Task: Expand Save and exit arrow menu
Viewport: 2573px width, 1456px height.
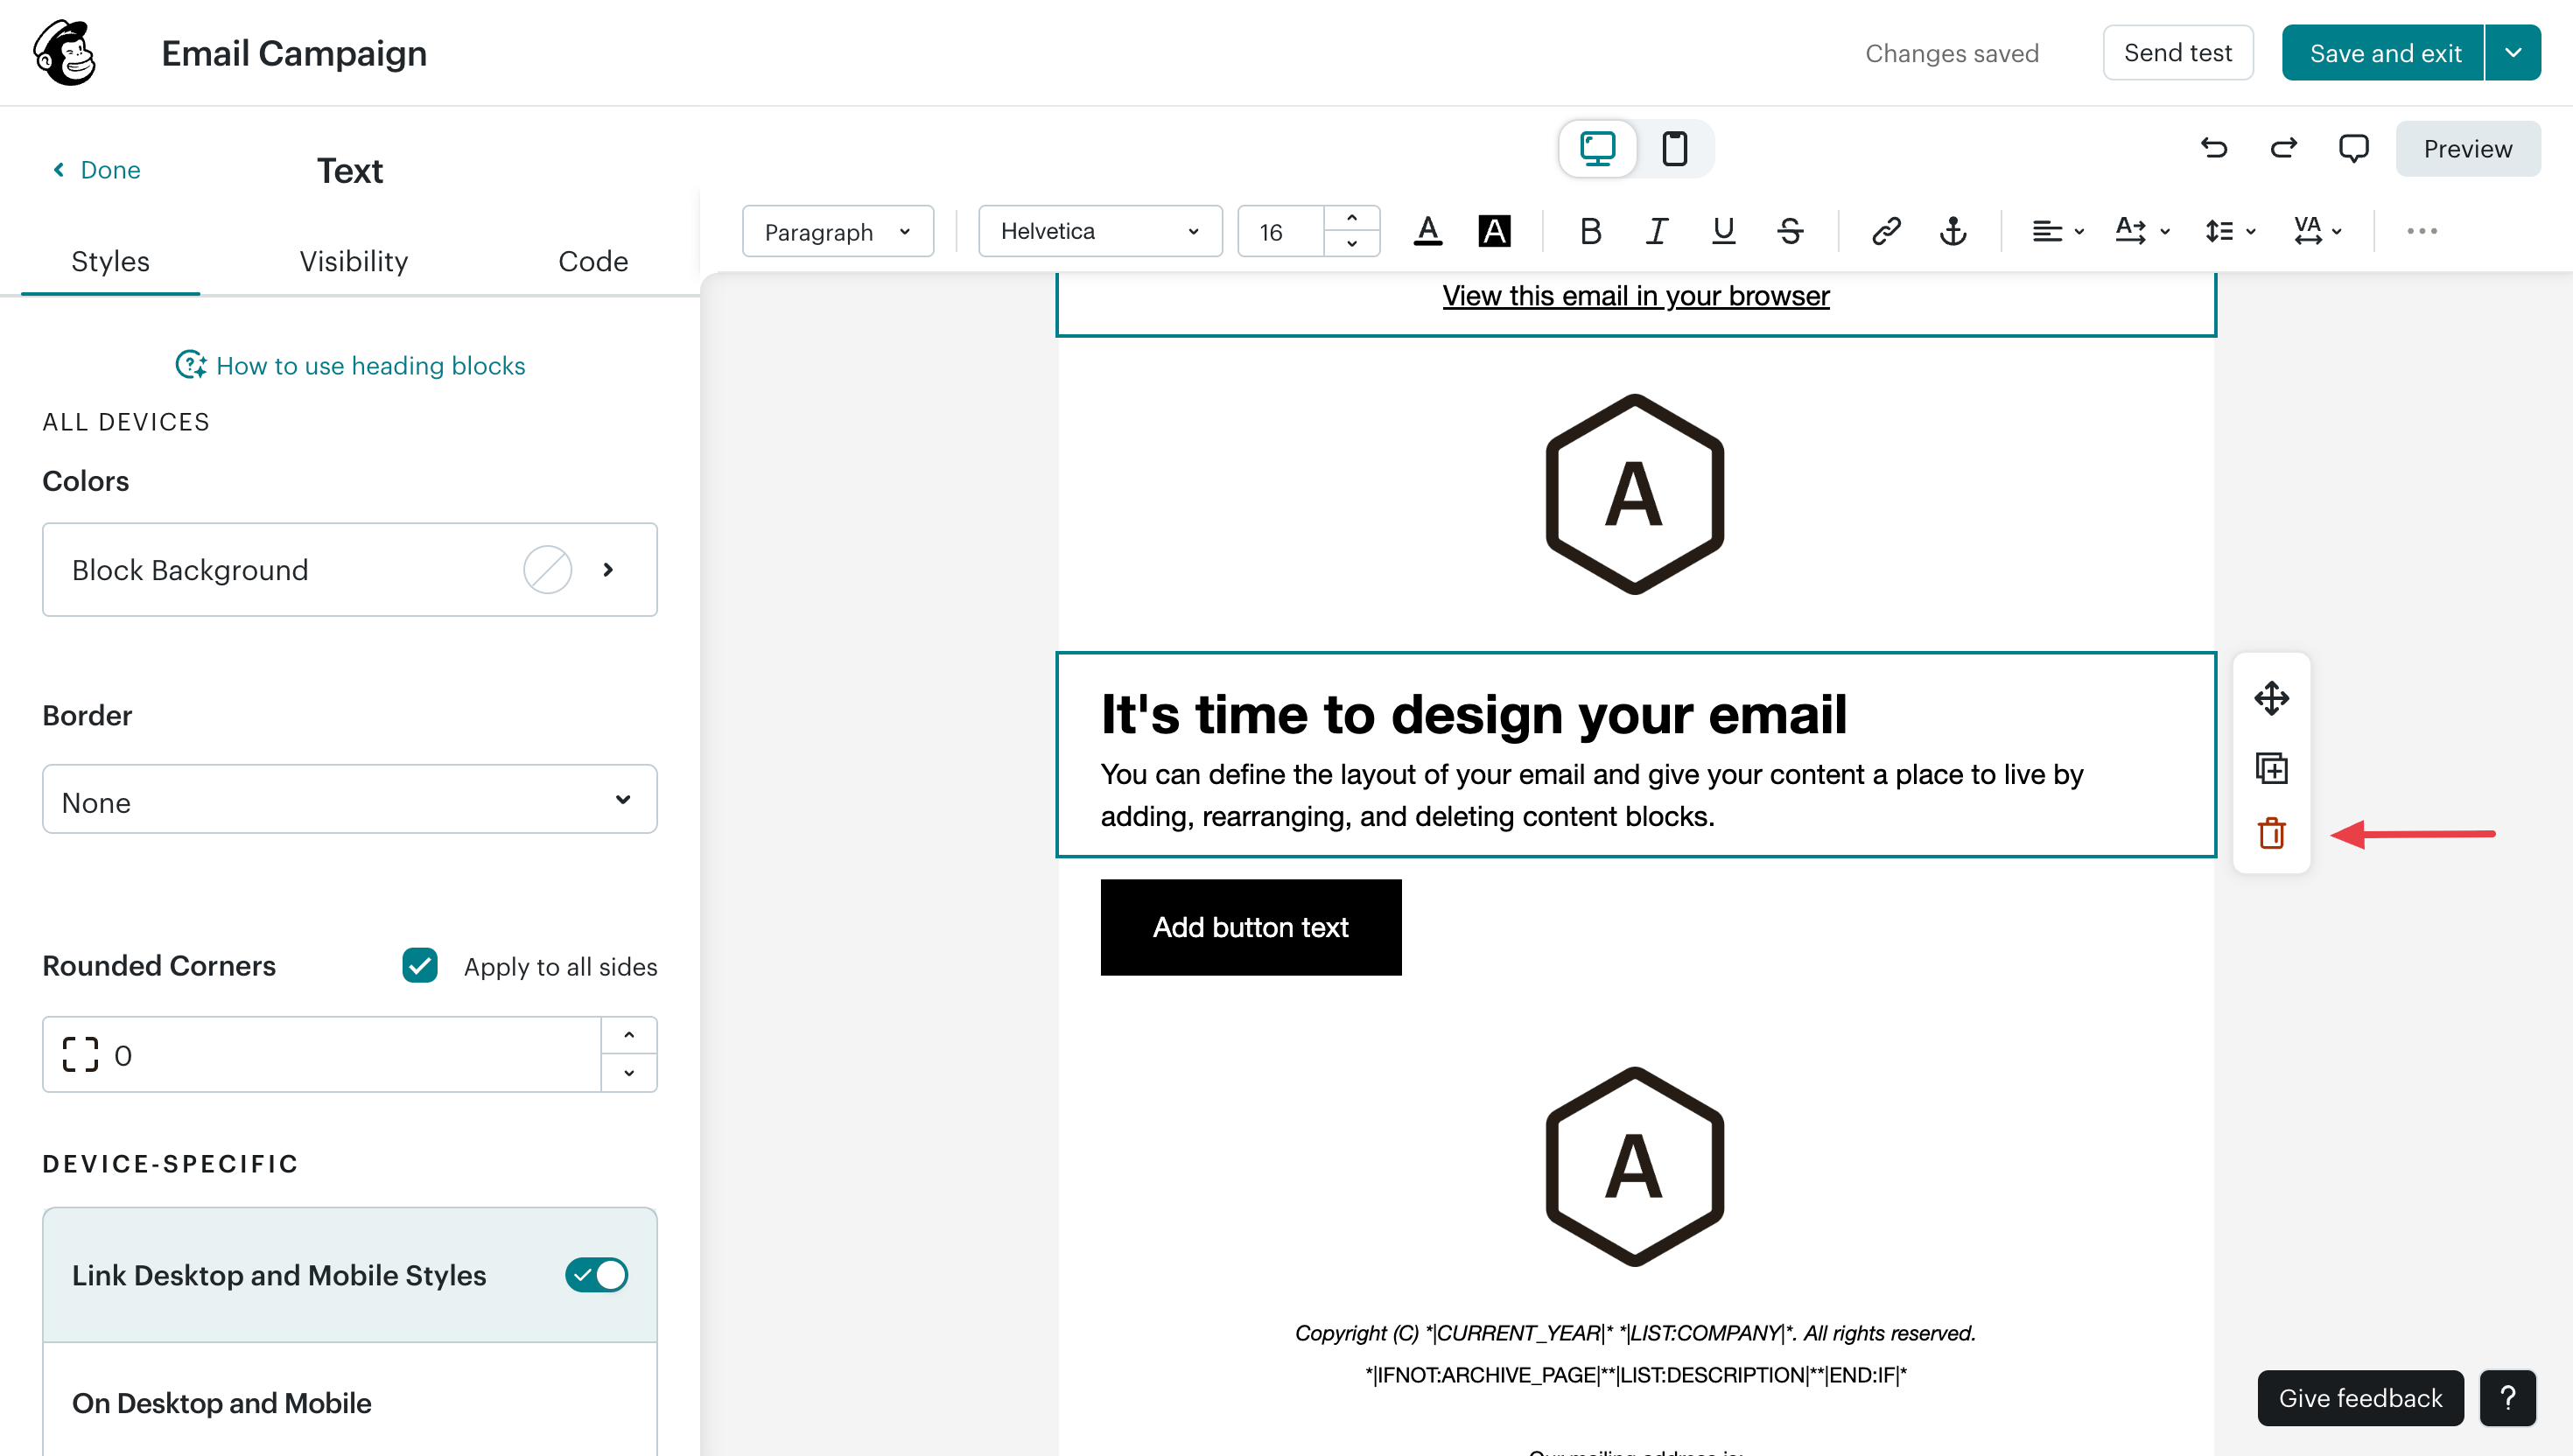Action: coord(2512,53)
